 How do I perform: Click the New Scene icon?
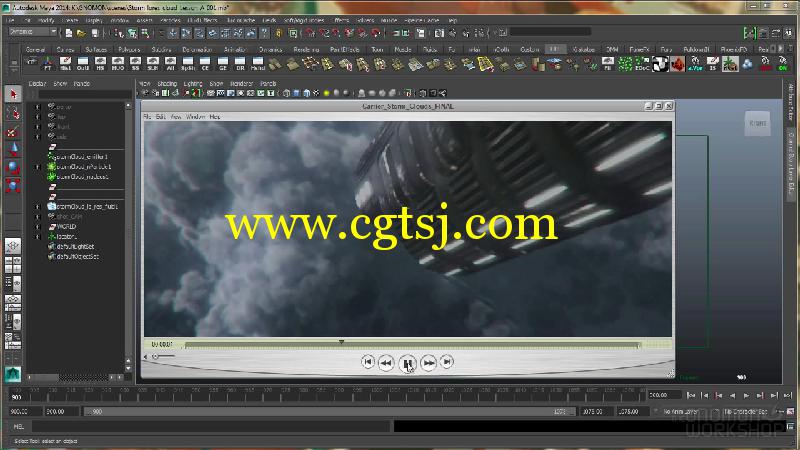pos(69,33)
